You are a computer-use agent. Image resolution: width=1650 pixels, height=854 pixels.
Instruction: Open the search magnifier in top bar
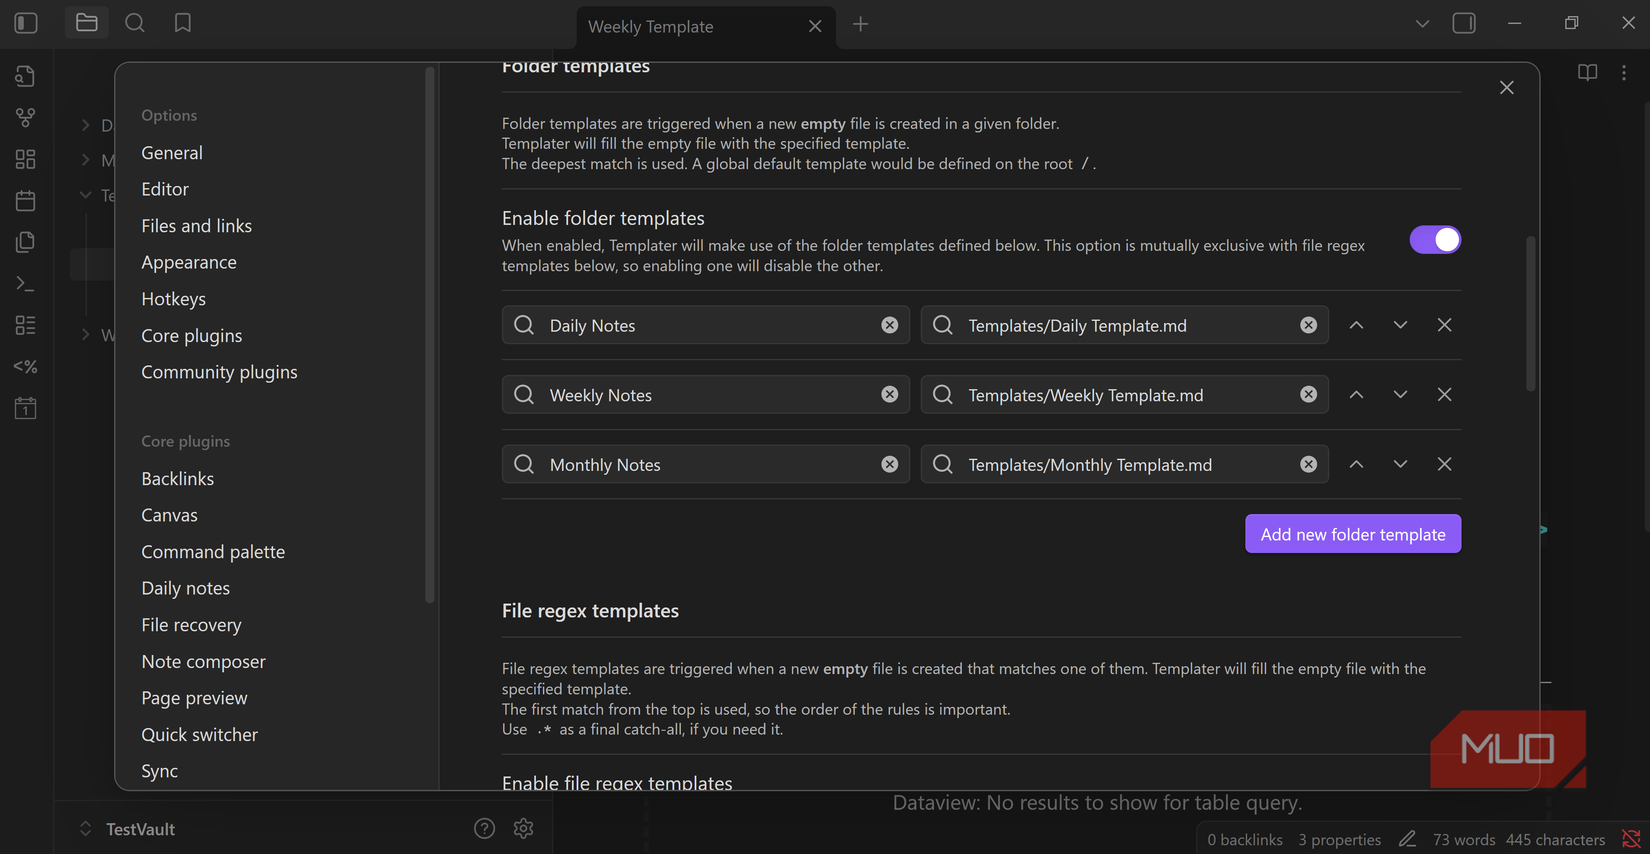135,23
